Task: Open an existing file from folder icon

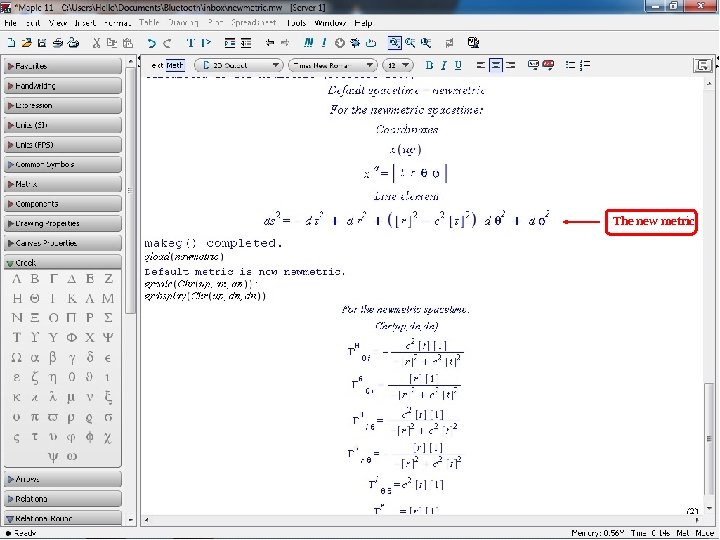Action: pos(26,43)
